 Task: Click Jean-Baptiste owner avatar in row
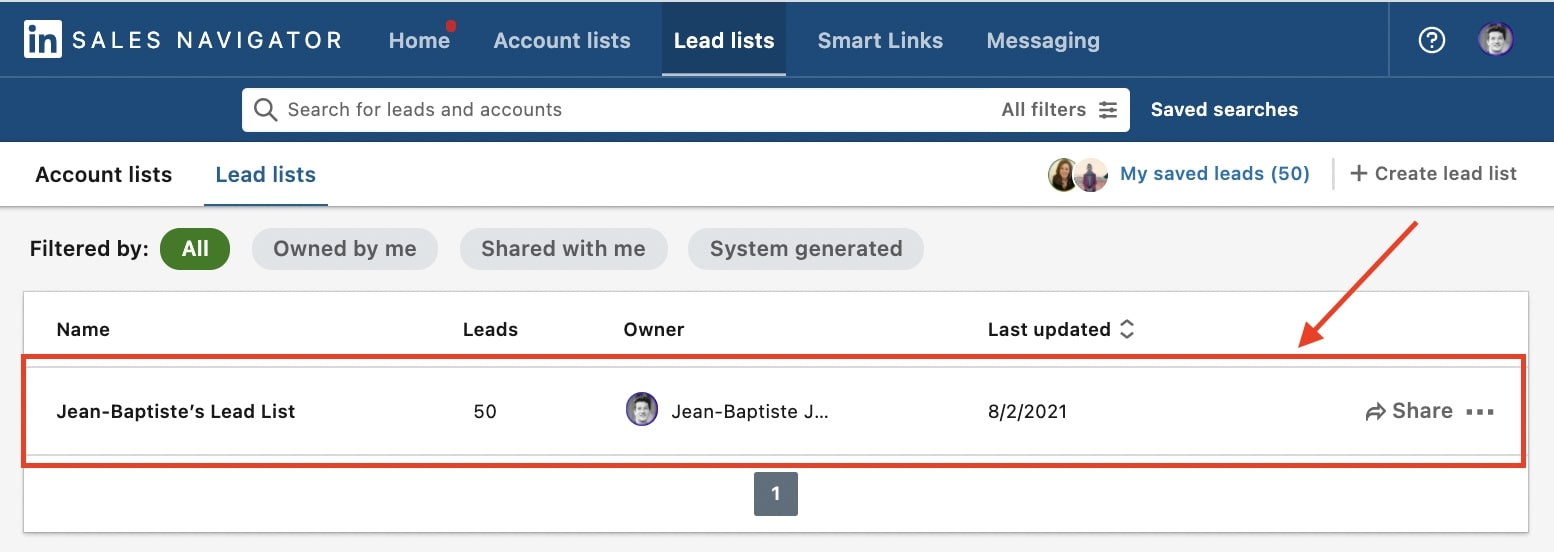click(x=642, y=409)
